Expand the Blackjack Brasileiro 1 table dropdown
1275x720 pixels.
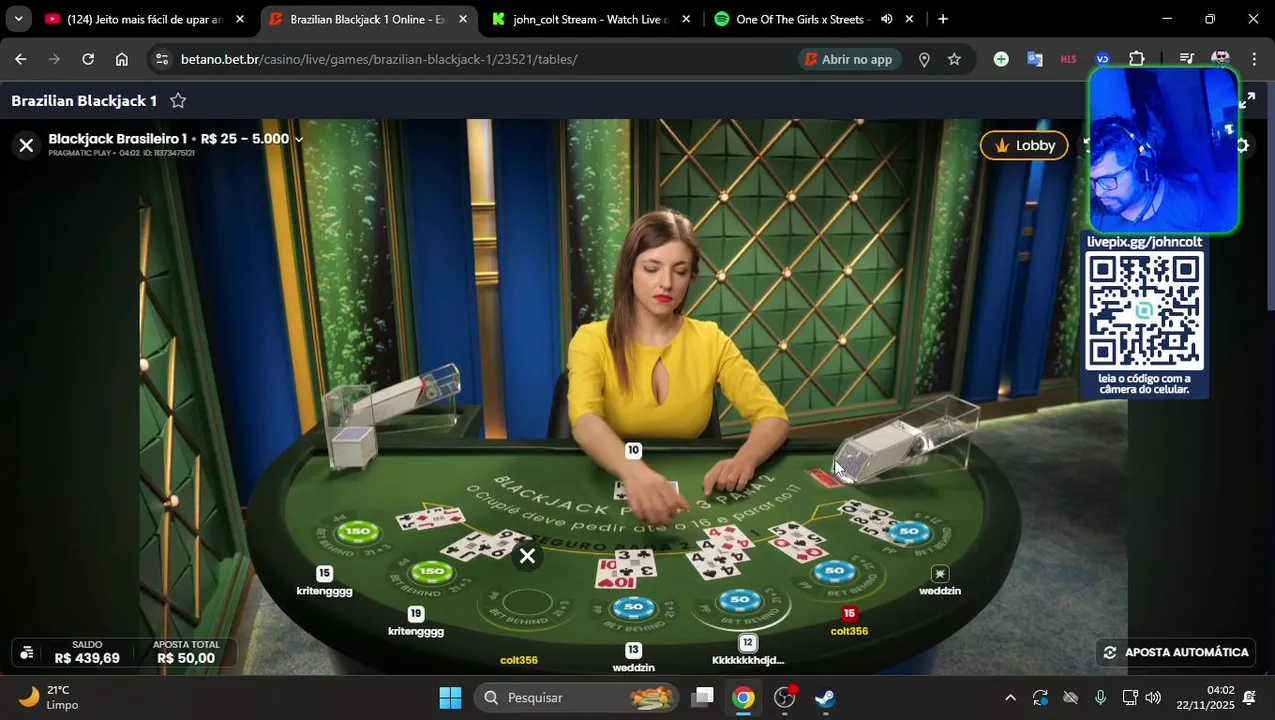(298, 139)
